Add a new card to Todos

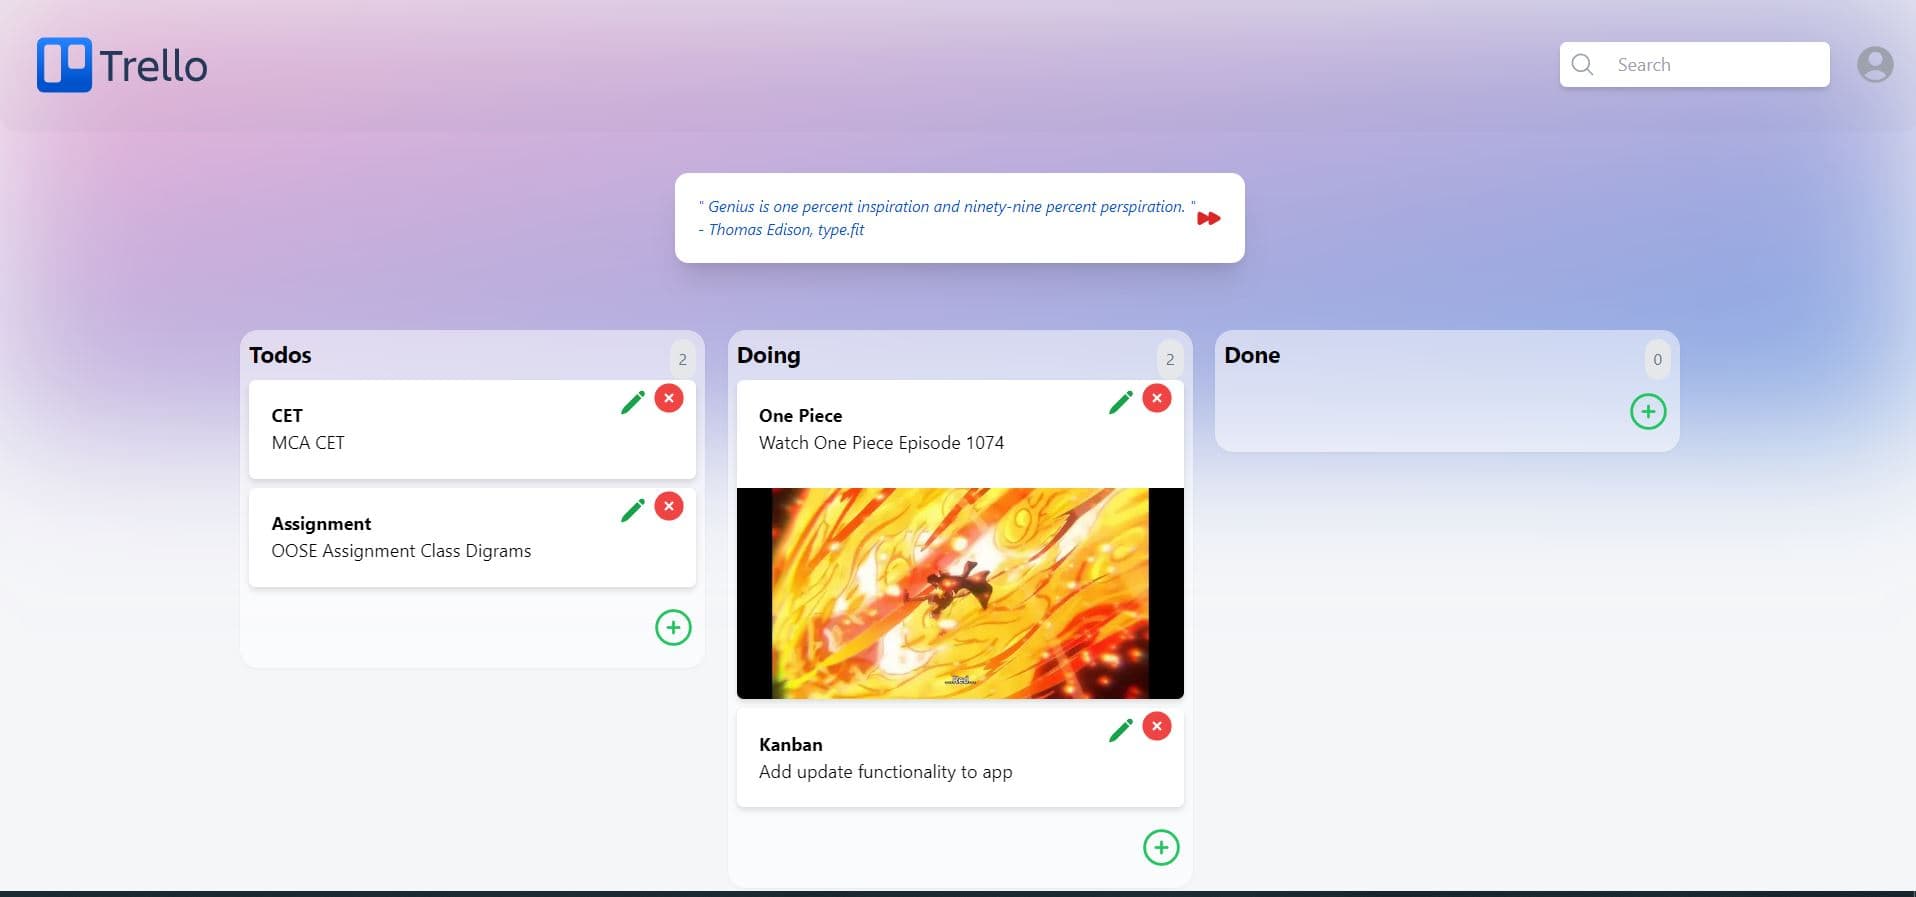pos(673,627)
